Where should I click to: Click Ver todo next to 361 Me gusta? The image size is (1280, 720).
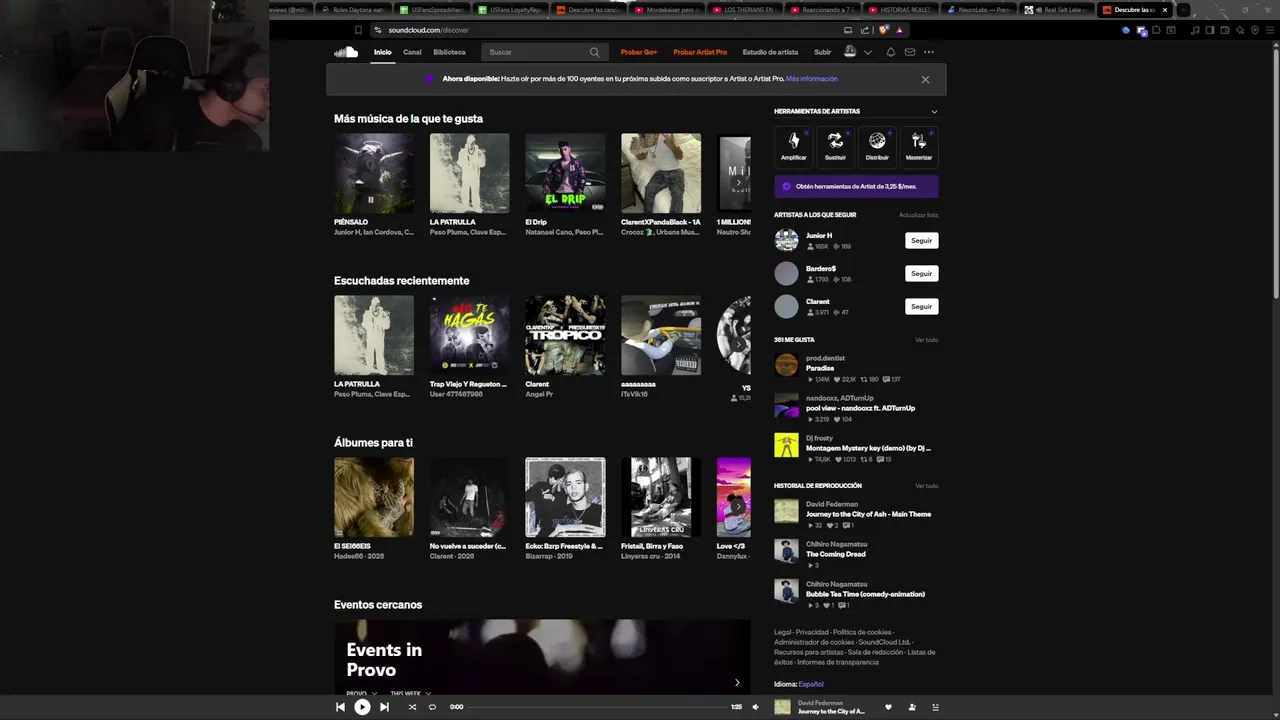click(926, 340)
